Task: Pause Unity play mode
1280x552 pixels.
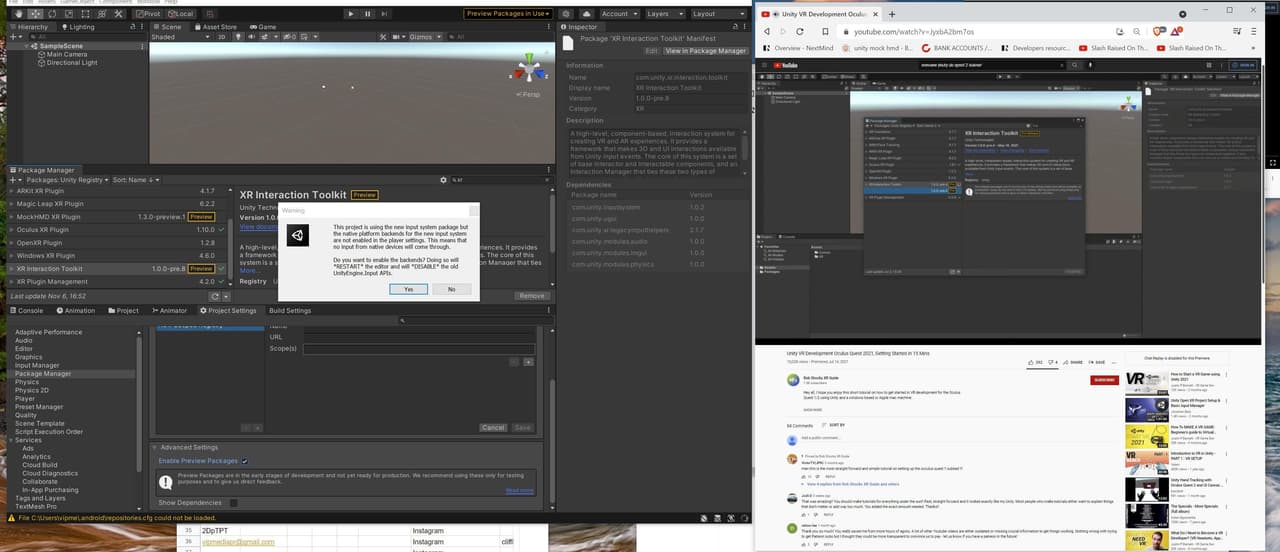Action: pyautogui.click(x=368, y=14)
